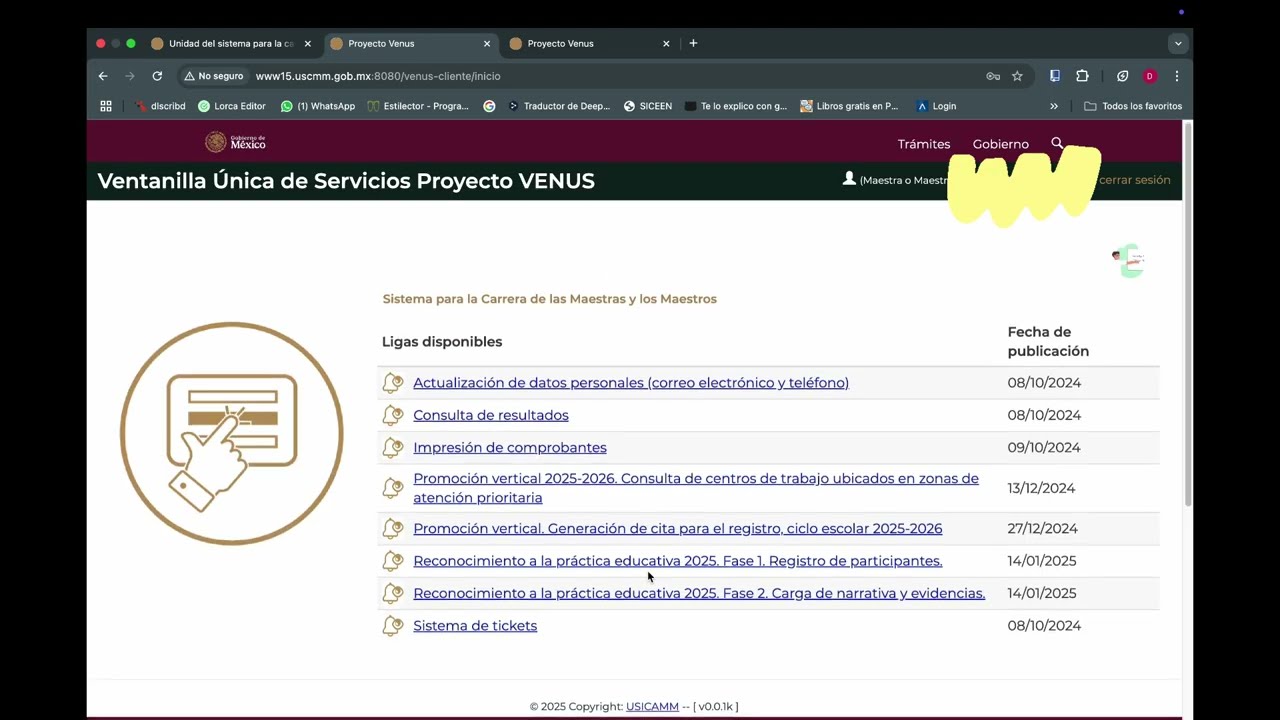1280x720 pixels.
Task: Open the Consulta de resultados link
Action: tap(491, 415)
